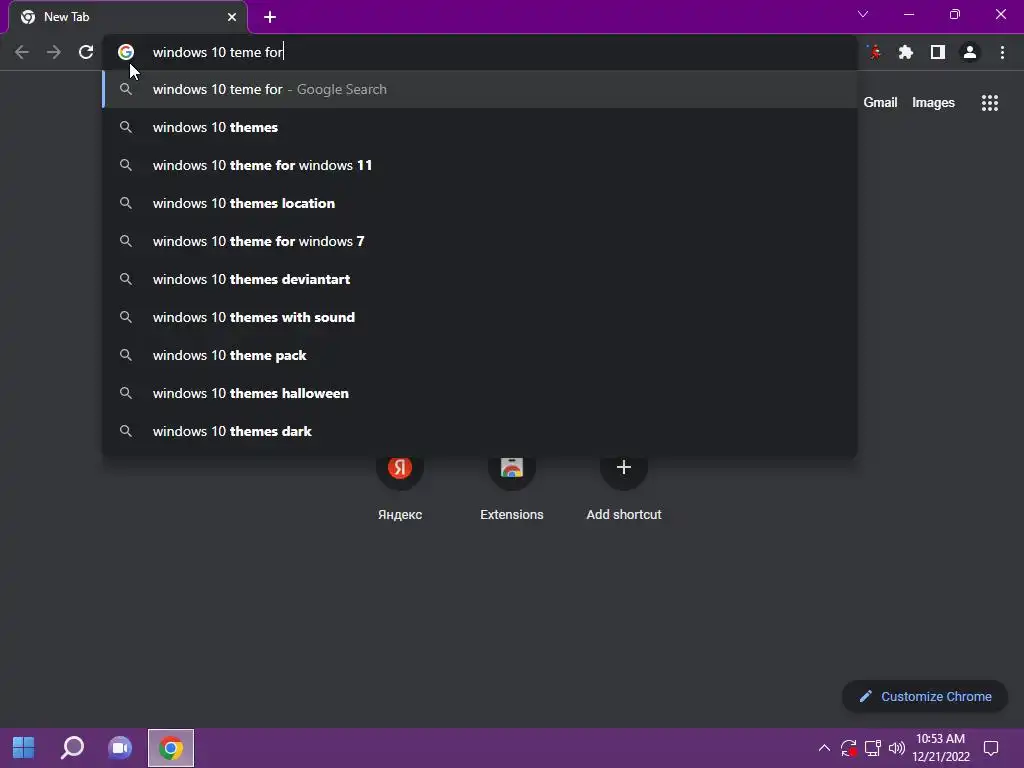Open the network tray icon

pos(872,748)
